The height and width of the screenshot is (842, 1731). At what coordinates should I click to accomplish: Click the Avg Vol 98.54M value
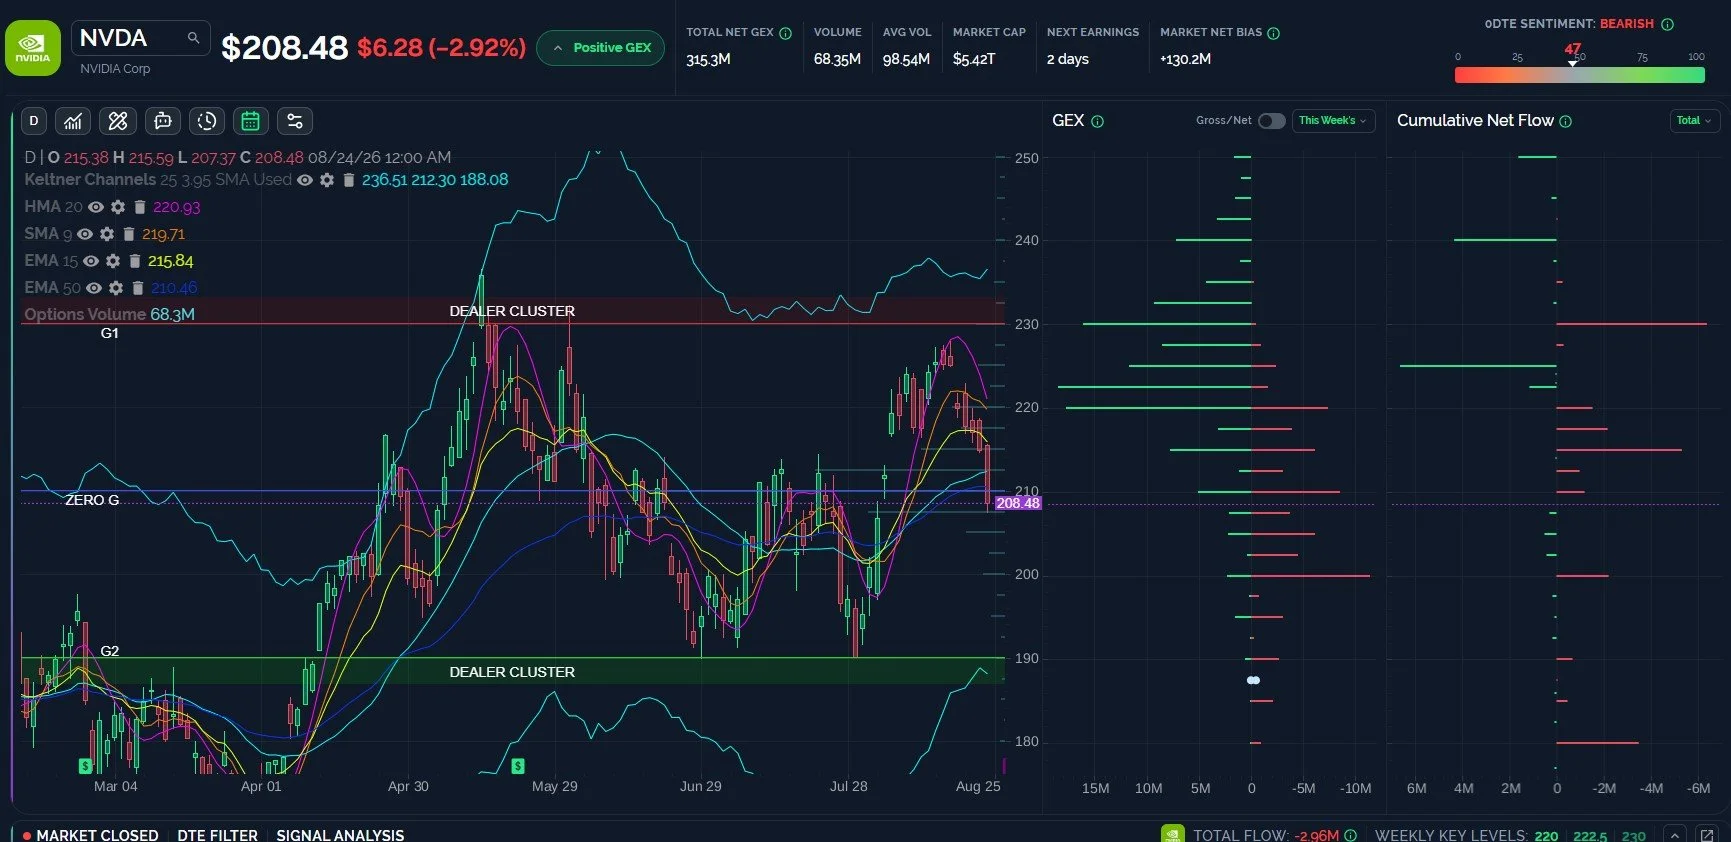click(x=906, y=59)
